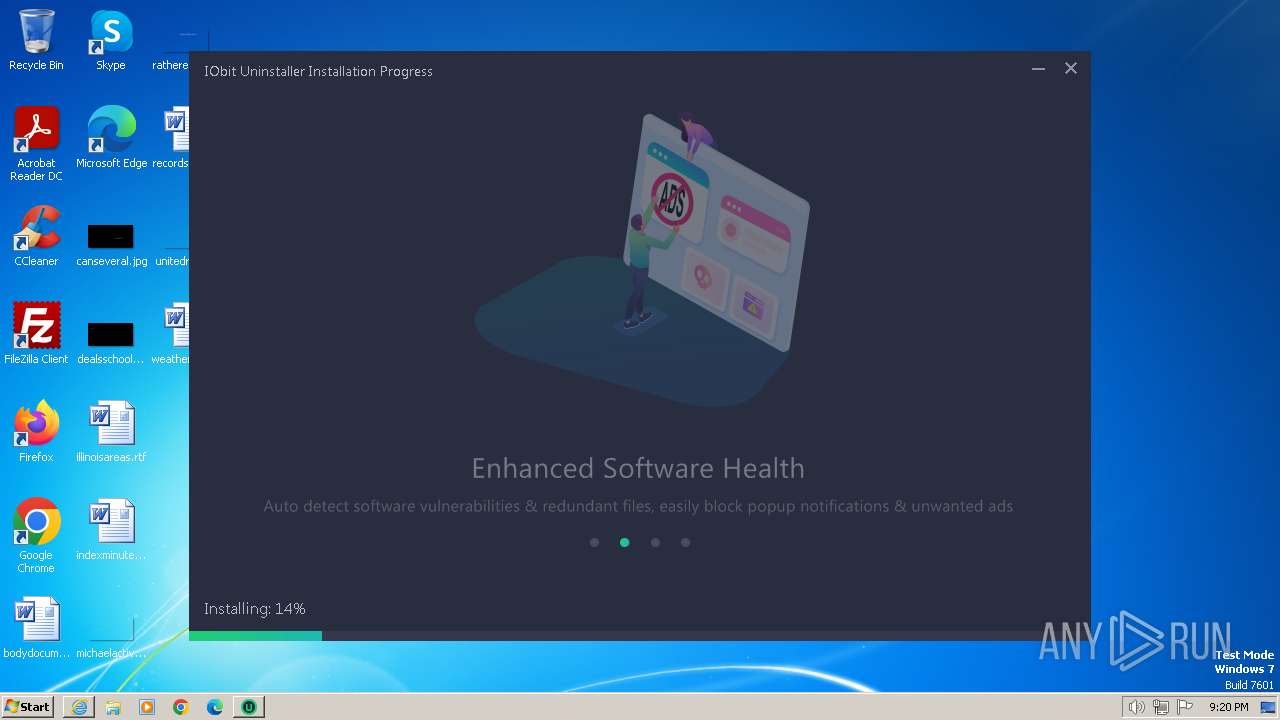Open Edge from the taskbar
This screenshot has width=1280, height=720.
pos(215,707)
